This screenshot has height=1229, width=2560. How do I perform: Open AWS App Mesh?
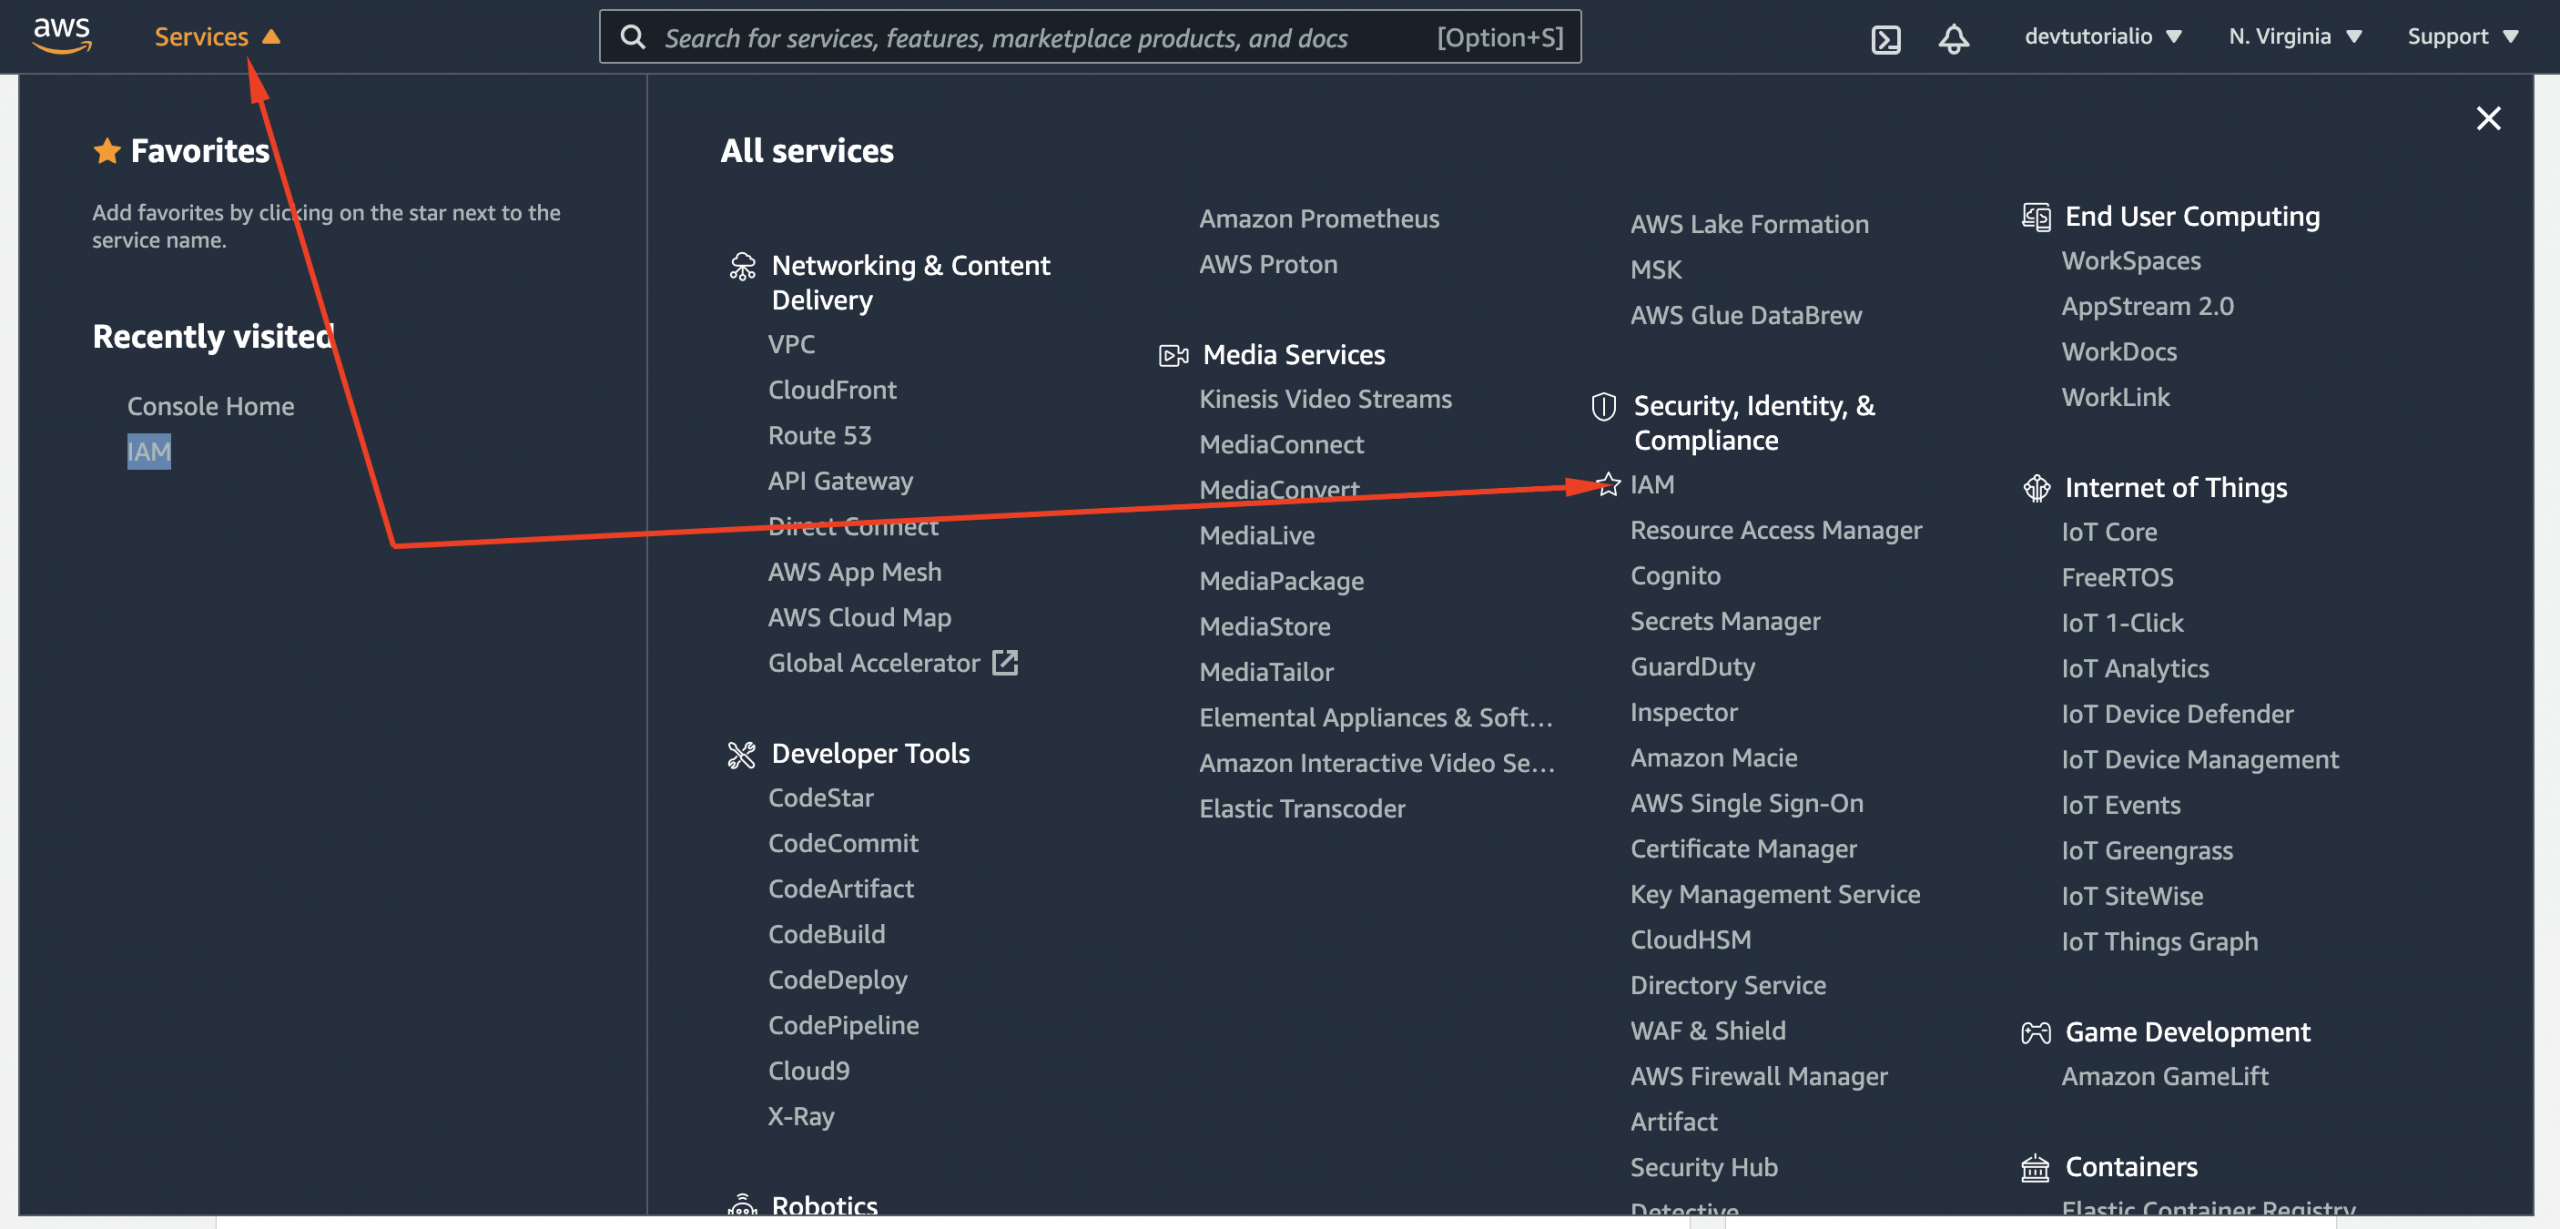pyautogui.click(x=854, y=572)
